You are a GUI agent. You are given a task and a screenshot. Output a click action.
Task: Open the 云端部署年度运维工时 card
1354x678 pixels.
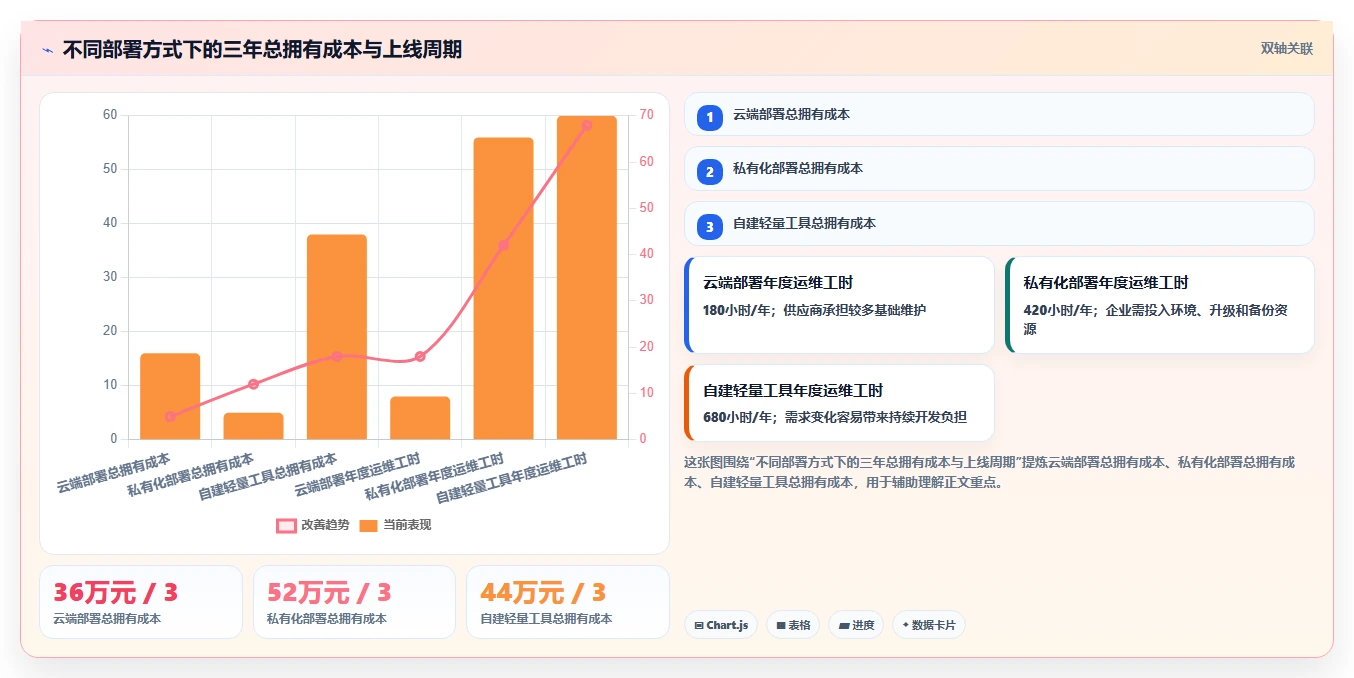point(839,305)
